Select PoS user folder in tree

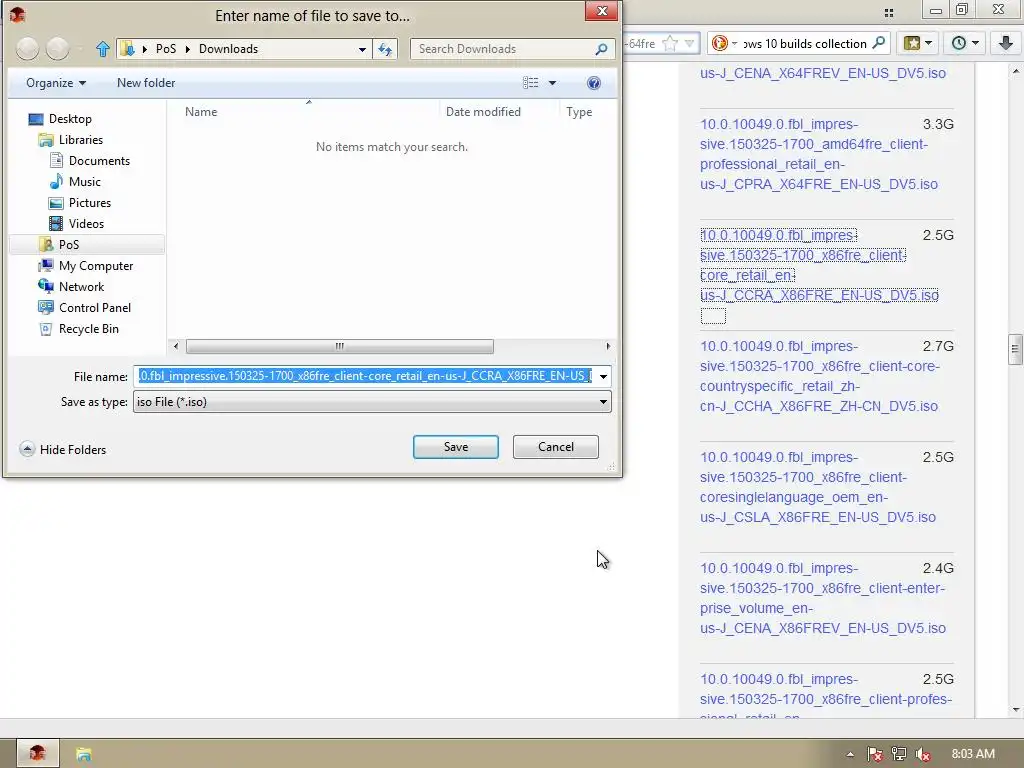click(59, 244)
